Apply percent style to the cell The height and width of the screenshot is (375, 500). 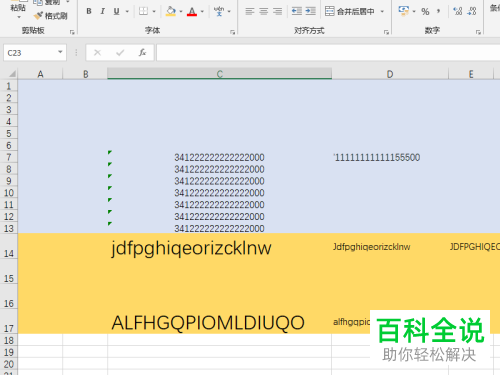(x=425, y=12)
